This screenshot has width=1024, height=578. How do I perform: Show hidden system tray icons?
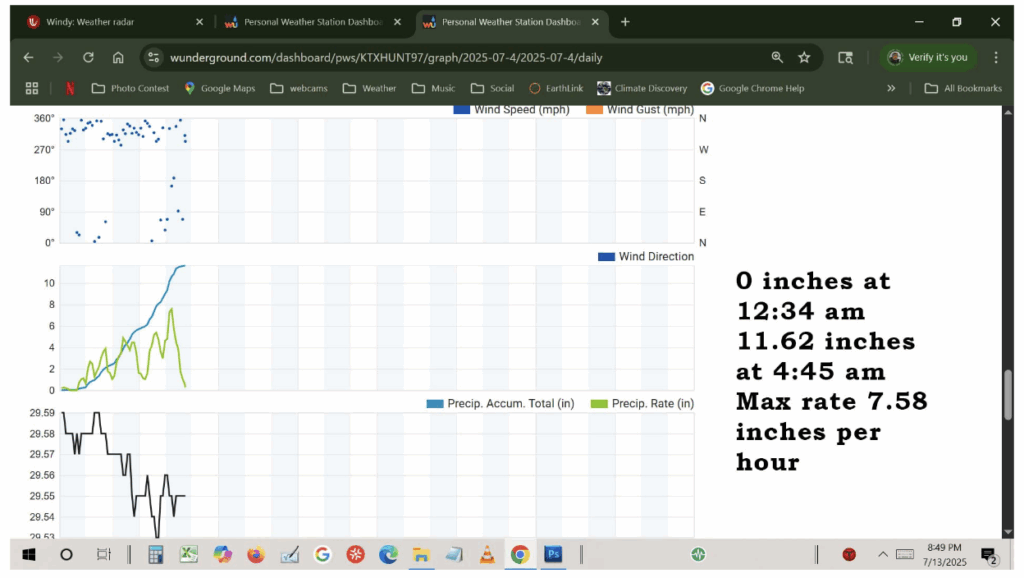pyautogui.click(x=883, y=554)
